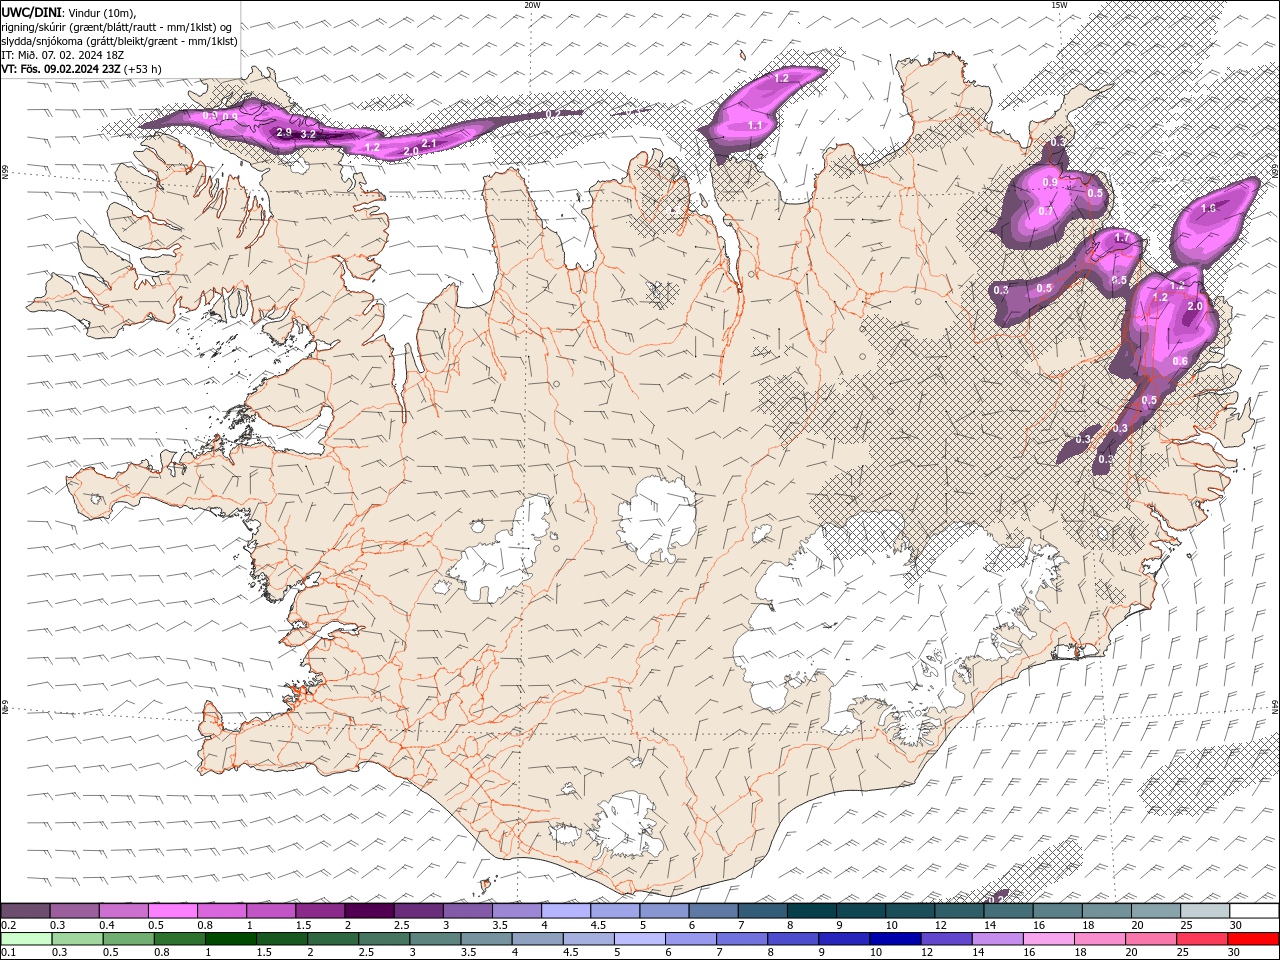The height and width of the screenshot is (960, 1280).
Task: Pick the pale green first swatch in lower legend
Action: pos(26,939)
